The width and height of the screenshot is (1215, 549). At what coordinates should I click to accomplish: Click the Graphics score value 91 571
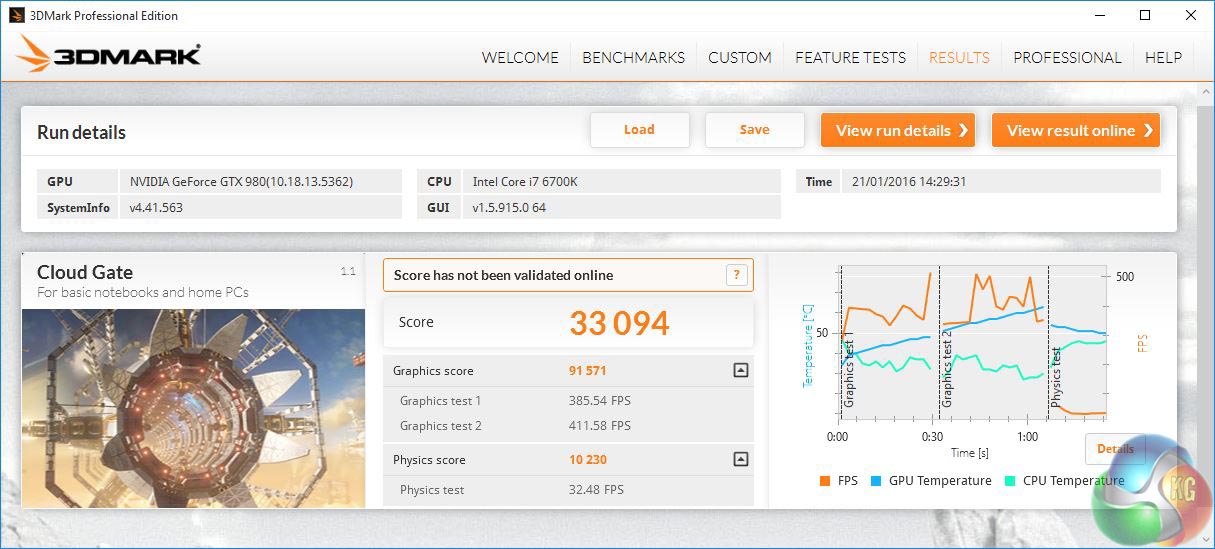pyautogui.click(x=588, y=371)
